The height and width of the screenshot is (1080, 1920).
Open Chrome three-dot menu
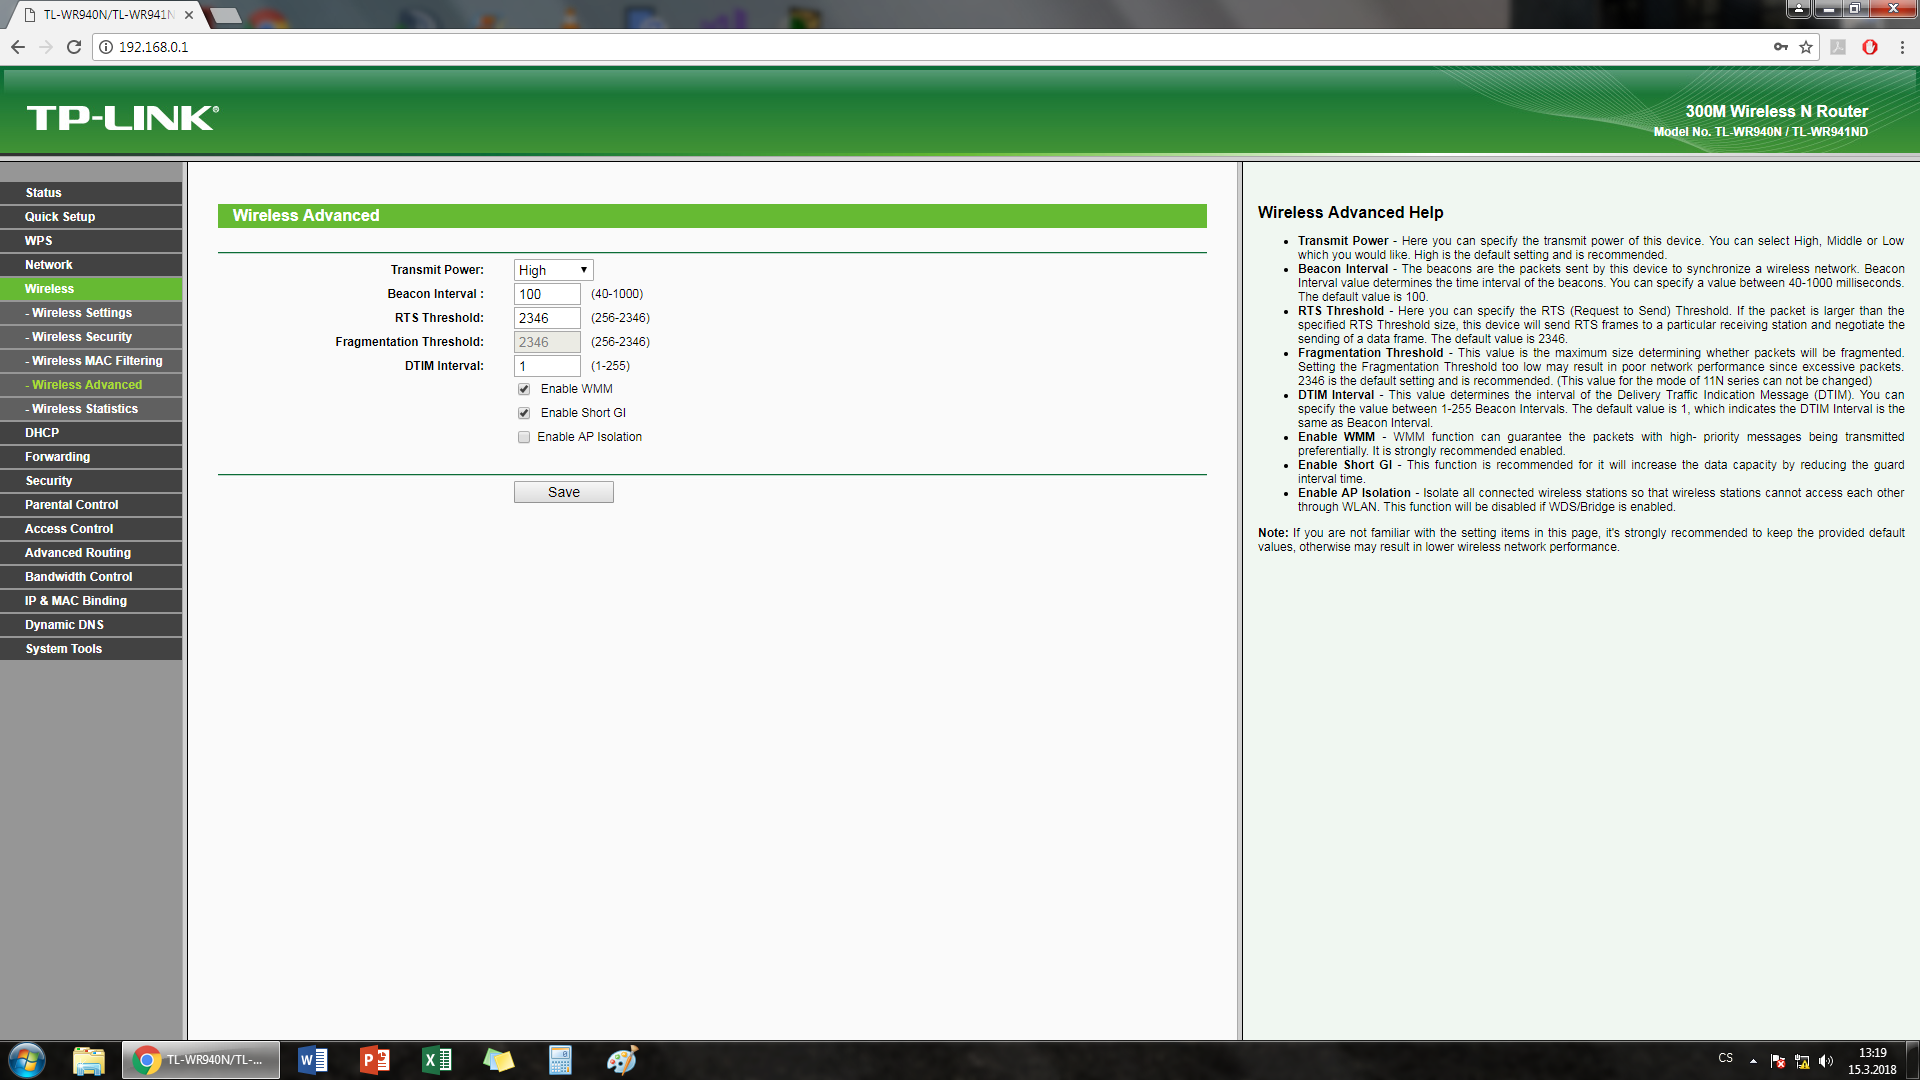click(x=1902, y=47)
